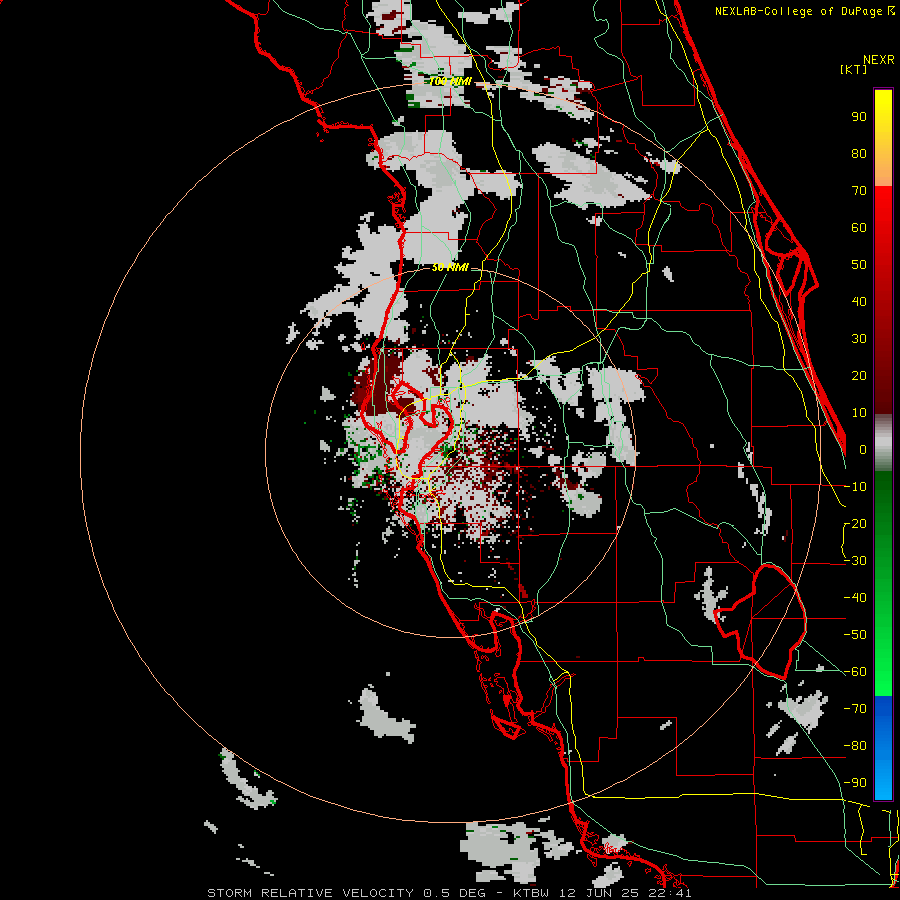Viewport: 900px width, 900px height.
Task: Click the 12 JUN 25 date in footer
Action: (599, 893)
